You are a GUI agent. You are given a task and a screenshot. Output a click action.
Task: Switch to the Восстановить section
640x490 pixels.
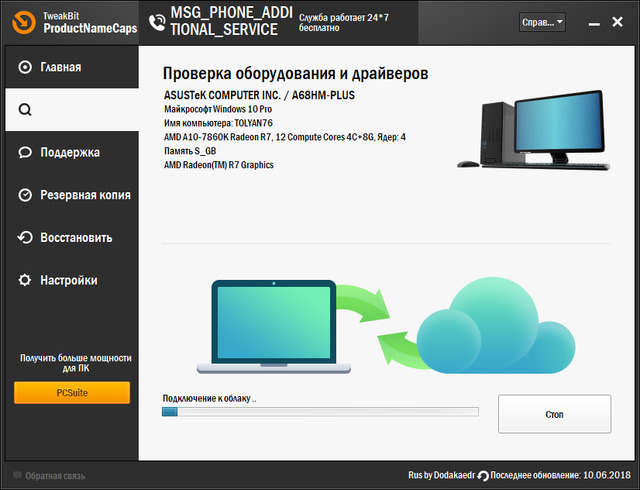pos(76,238)
